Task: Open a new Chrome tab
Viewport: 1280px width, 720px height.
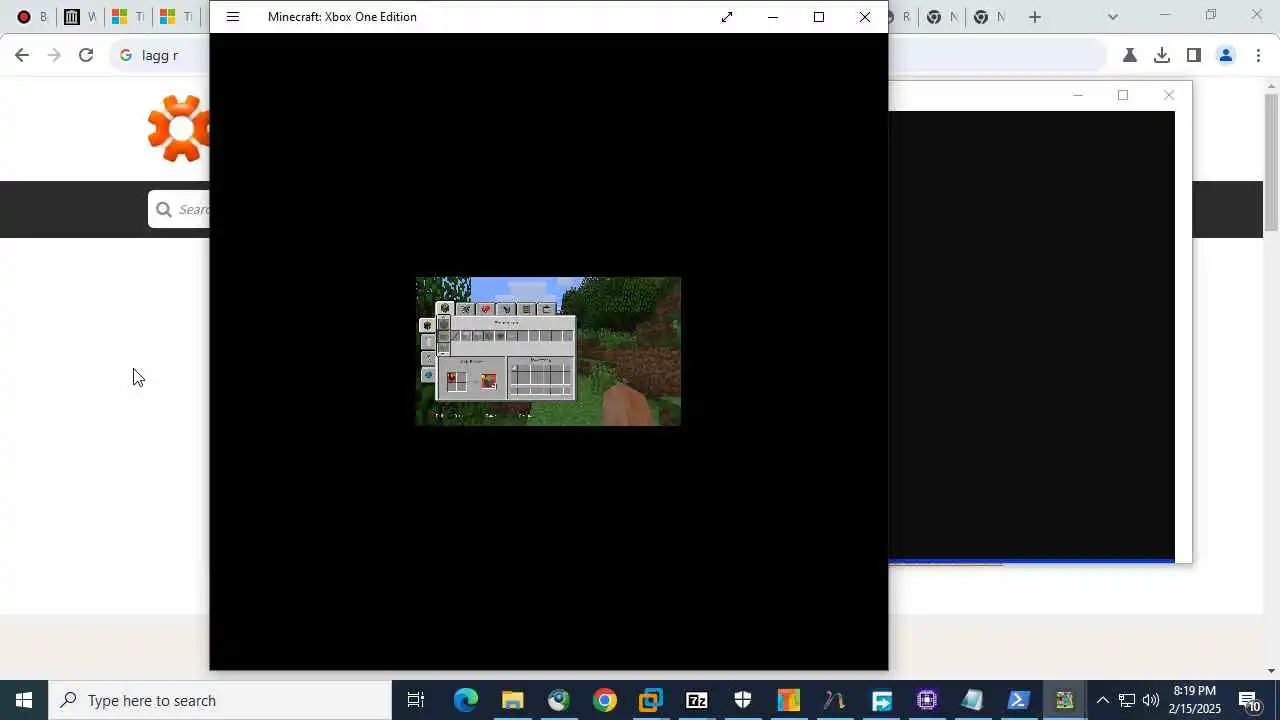Action: pos(1035,17)
